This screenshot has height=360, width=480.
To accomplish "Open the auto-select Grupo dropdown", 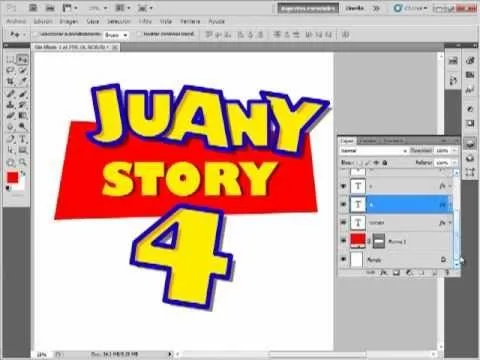I will (116, 35).
